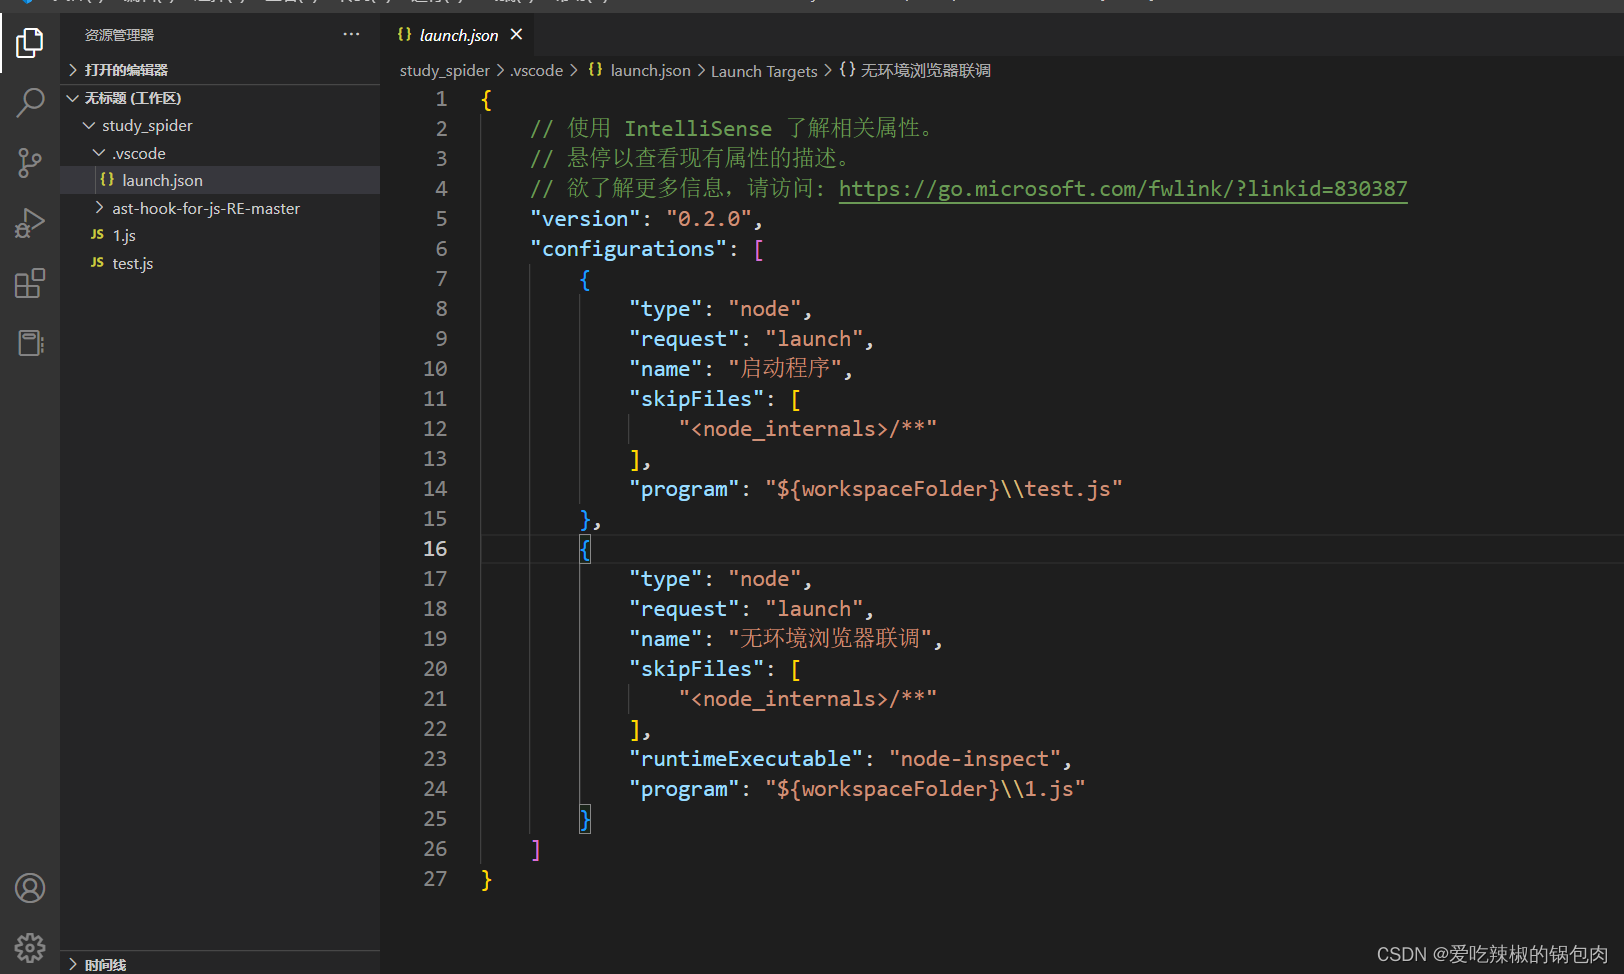The image size is (1624, 974).
Task: Collapse the untitled workspace section
Action: (220, 98)
